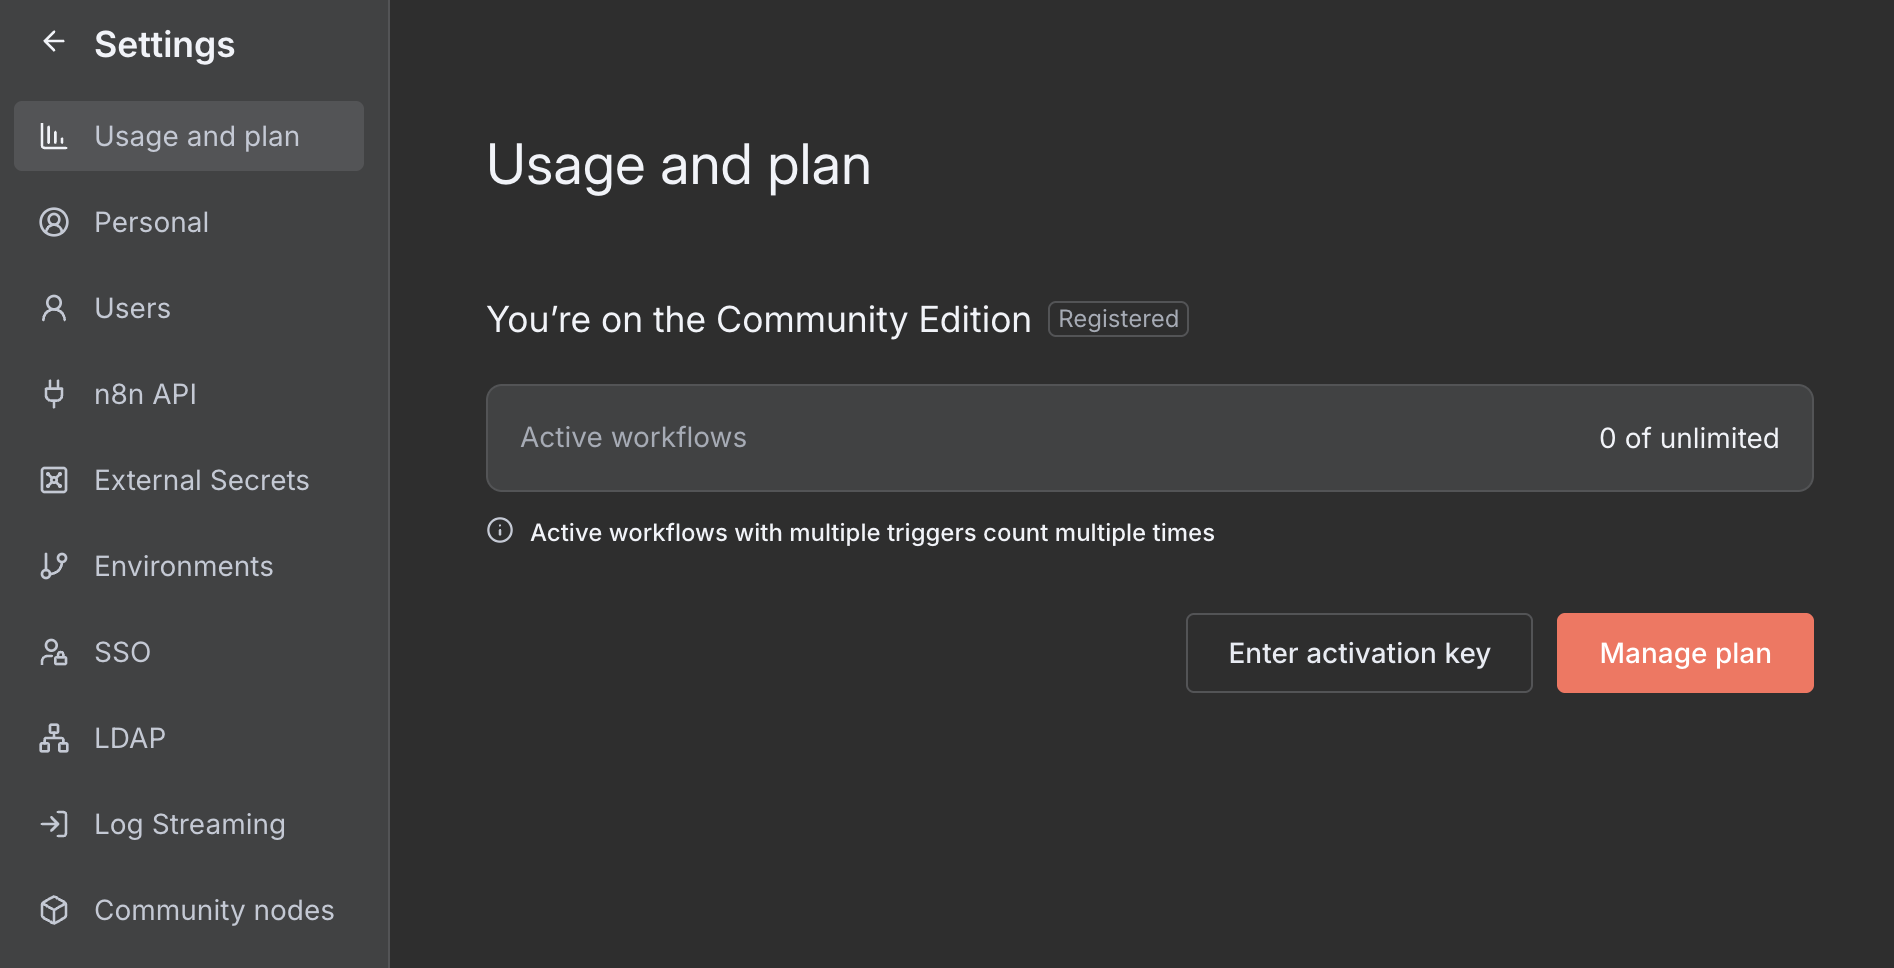
Task: Click the SSO user-lock icon
Action: 54,652
